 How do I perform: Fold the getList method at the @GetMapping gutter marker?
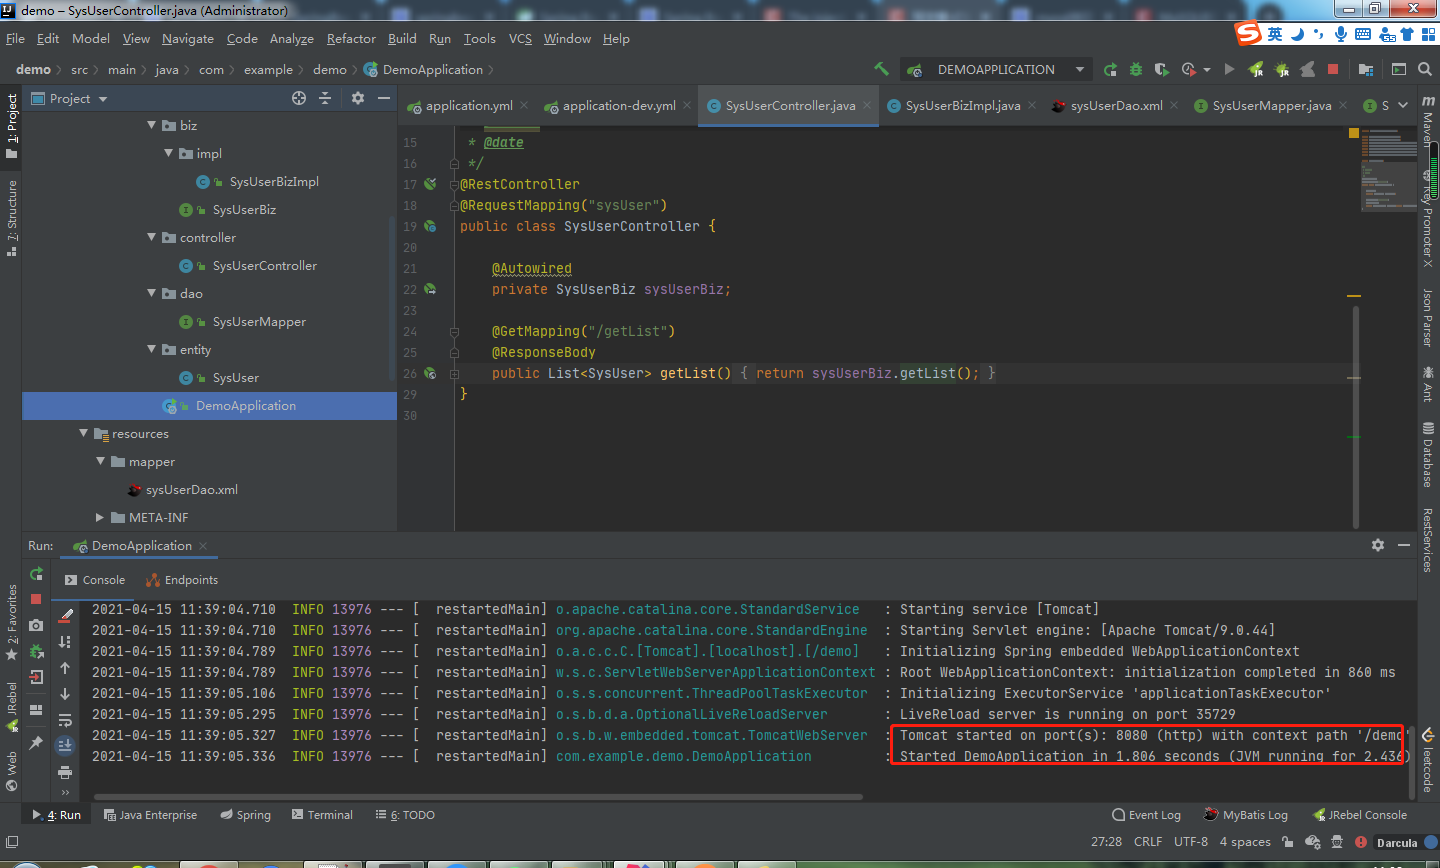tap(454, 331)
